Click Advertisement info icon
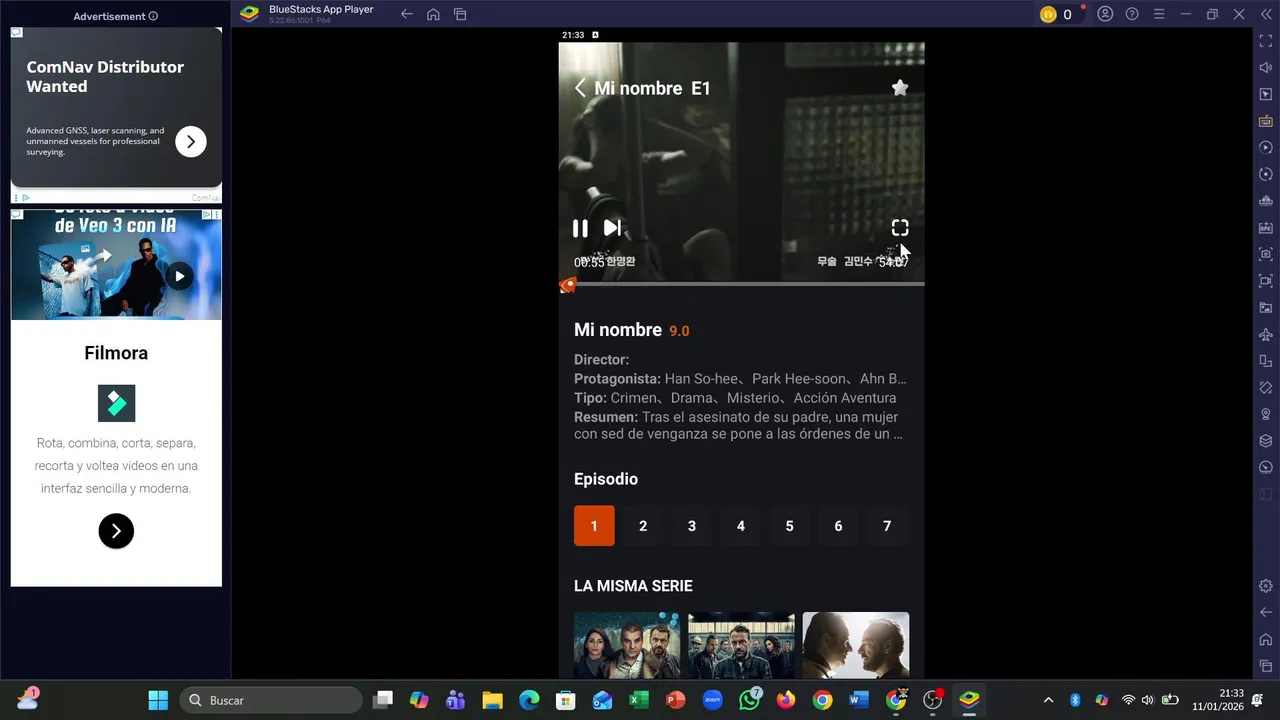1280x720 pixels. (153, 16)
